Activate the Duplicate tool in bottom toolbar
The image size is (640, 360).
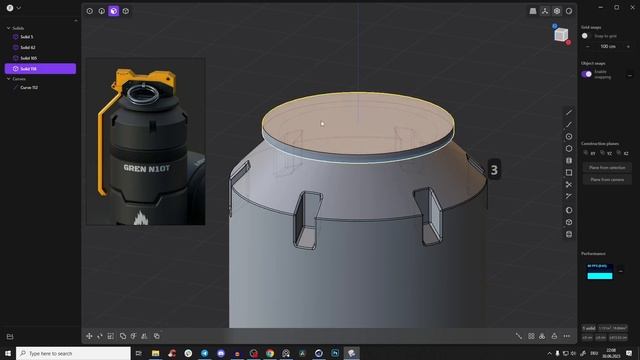pyautogui.click(x=157, y=336)
